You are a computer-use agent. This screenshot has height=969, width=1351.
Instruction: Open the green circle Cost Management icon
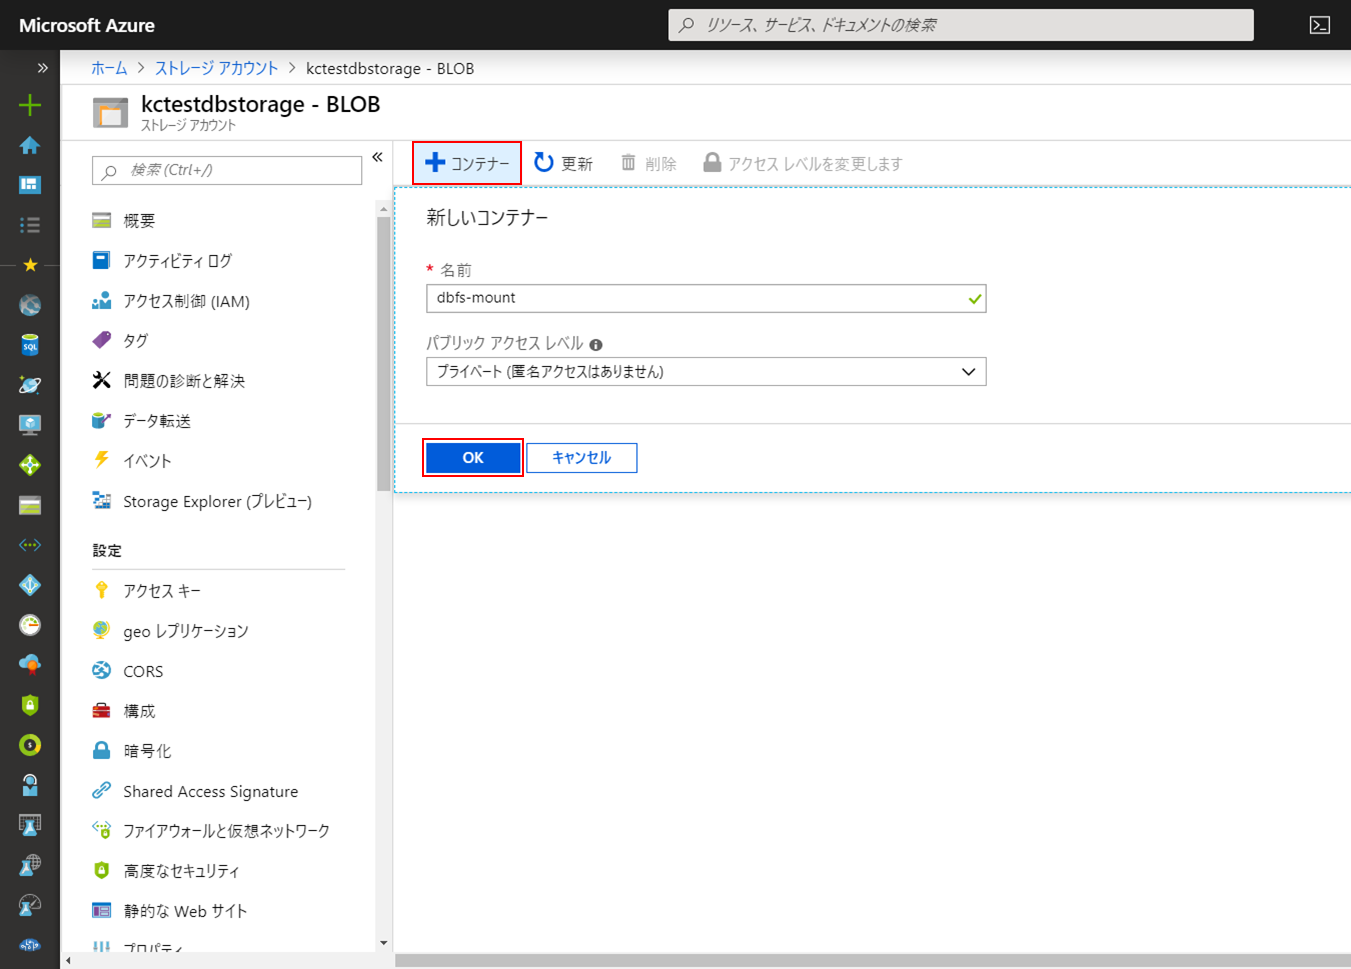point(30,745)
